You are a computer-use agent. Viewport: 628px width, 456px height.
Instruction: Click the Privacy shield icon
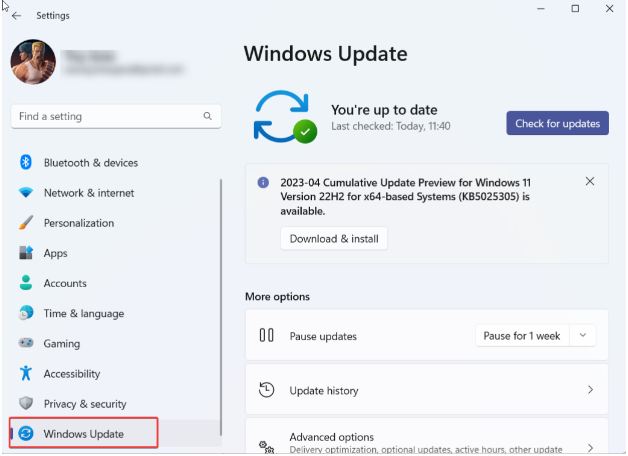pos(26,403)
